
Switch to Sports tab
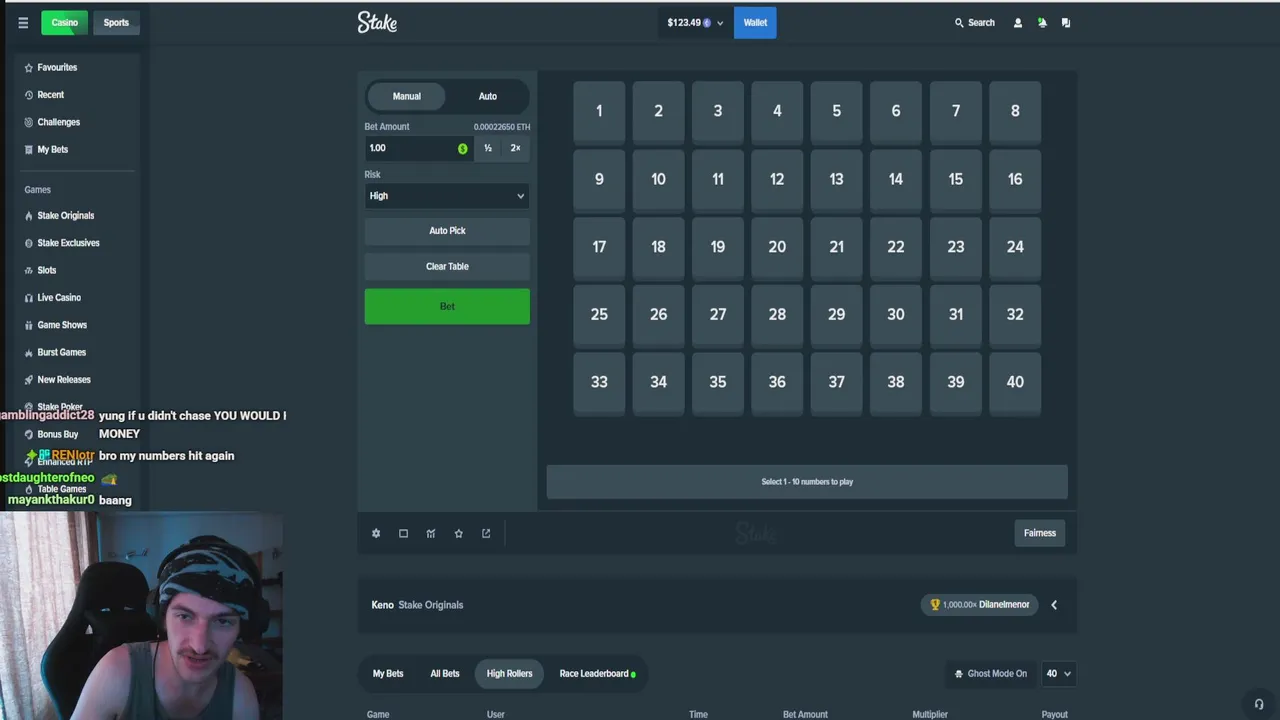pyautogui.click(x=116, y=23)
